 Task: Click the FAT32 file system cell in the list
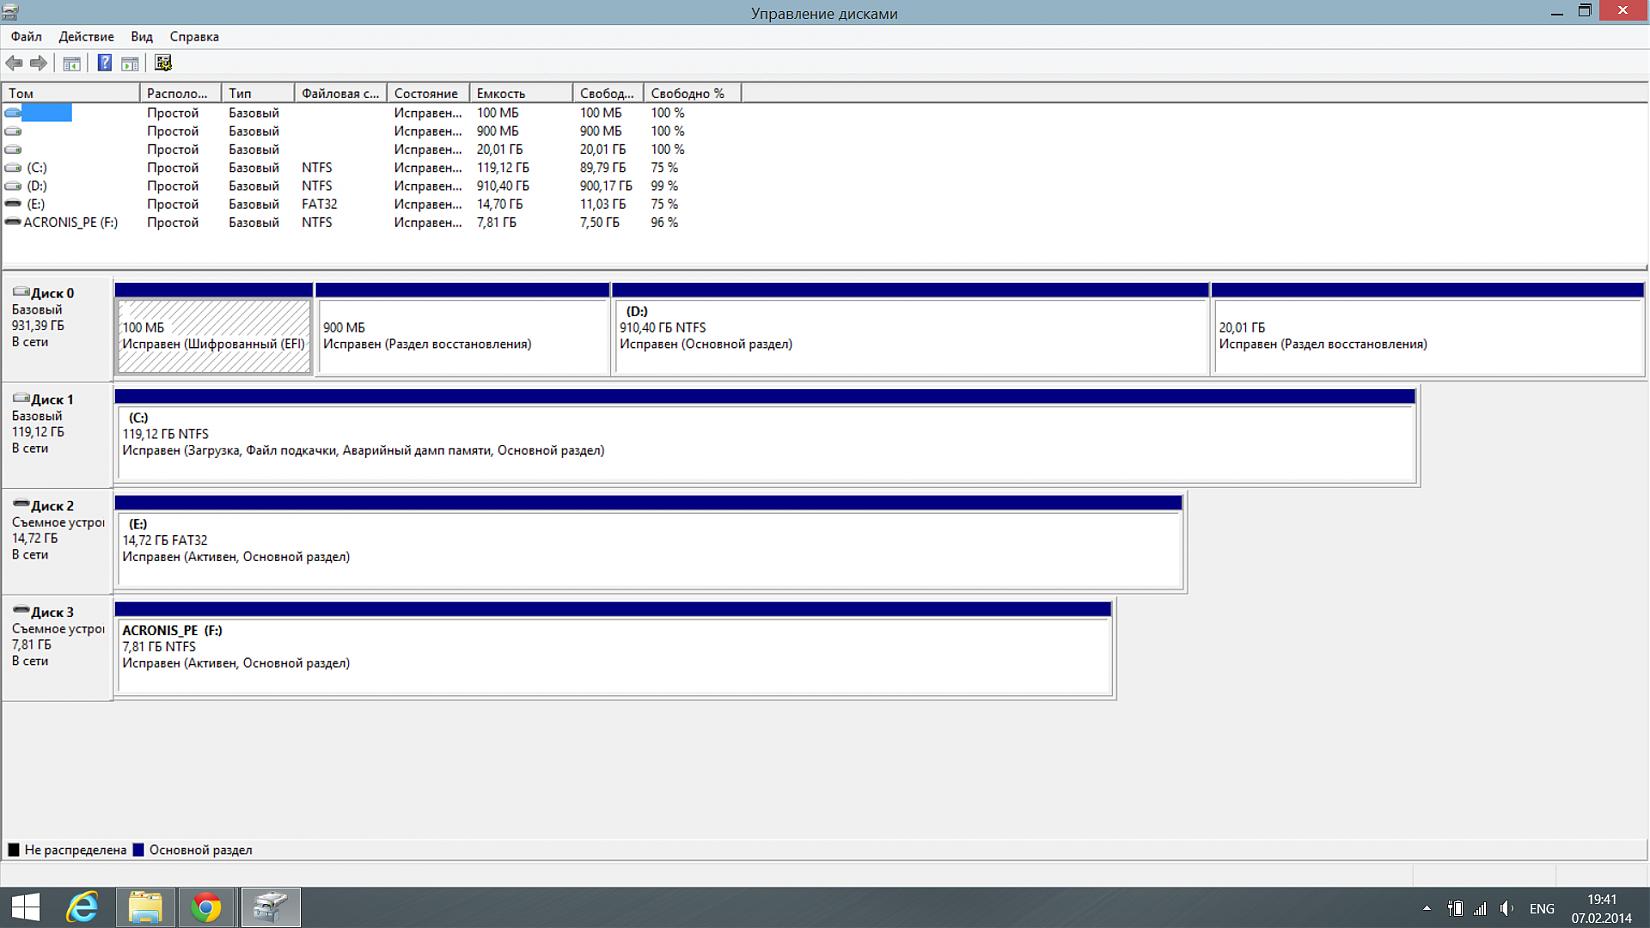[320, 204]
